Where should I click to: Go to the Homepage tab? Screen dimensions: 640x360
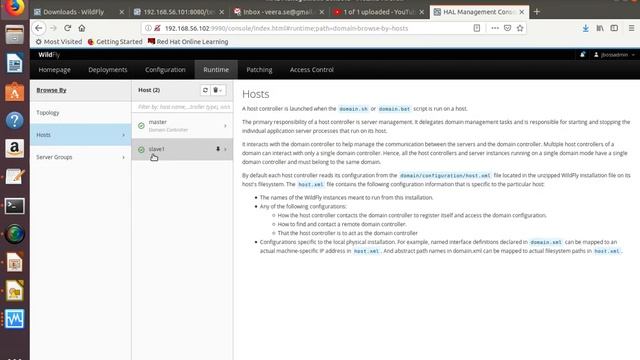tap(55, 70)
